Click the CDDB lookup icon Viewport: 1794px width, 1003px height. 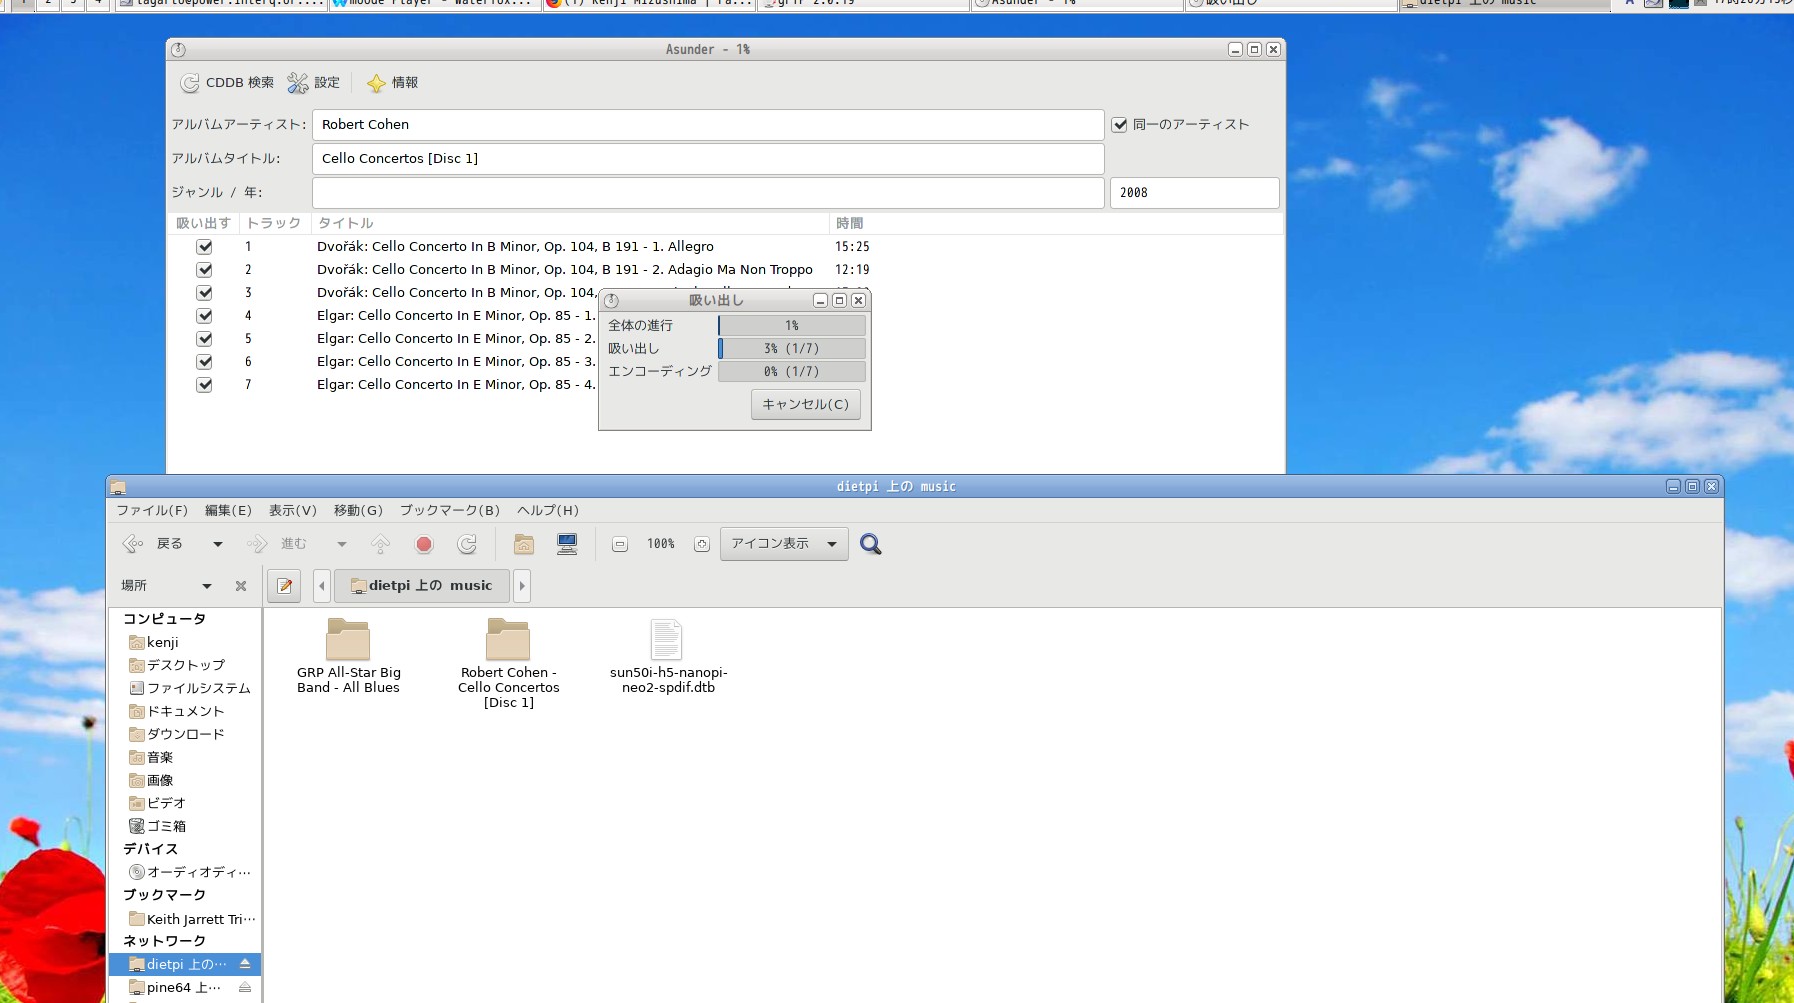coord(190,83)
